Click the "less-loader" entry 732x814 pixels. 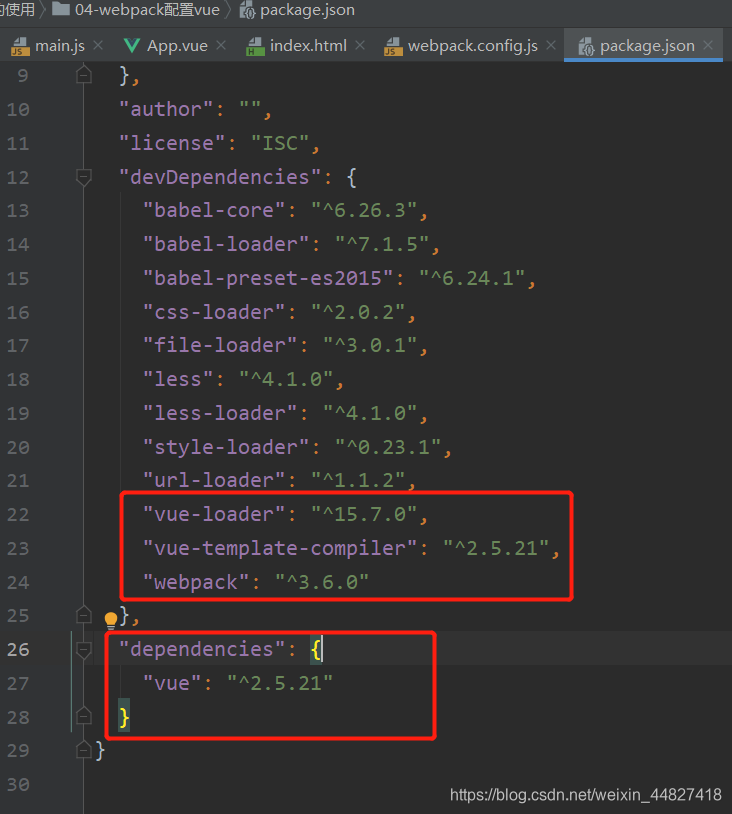click(285, 414)
